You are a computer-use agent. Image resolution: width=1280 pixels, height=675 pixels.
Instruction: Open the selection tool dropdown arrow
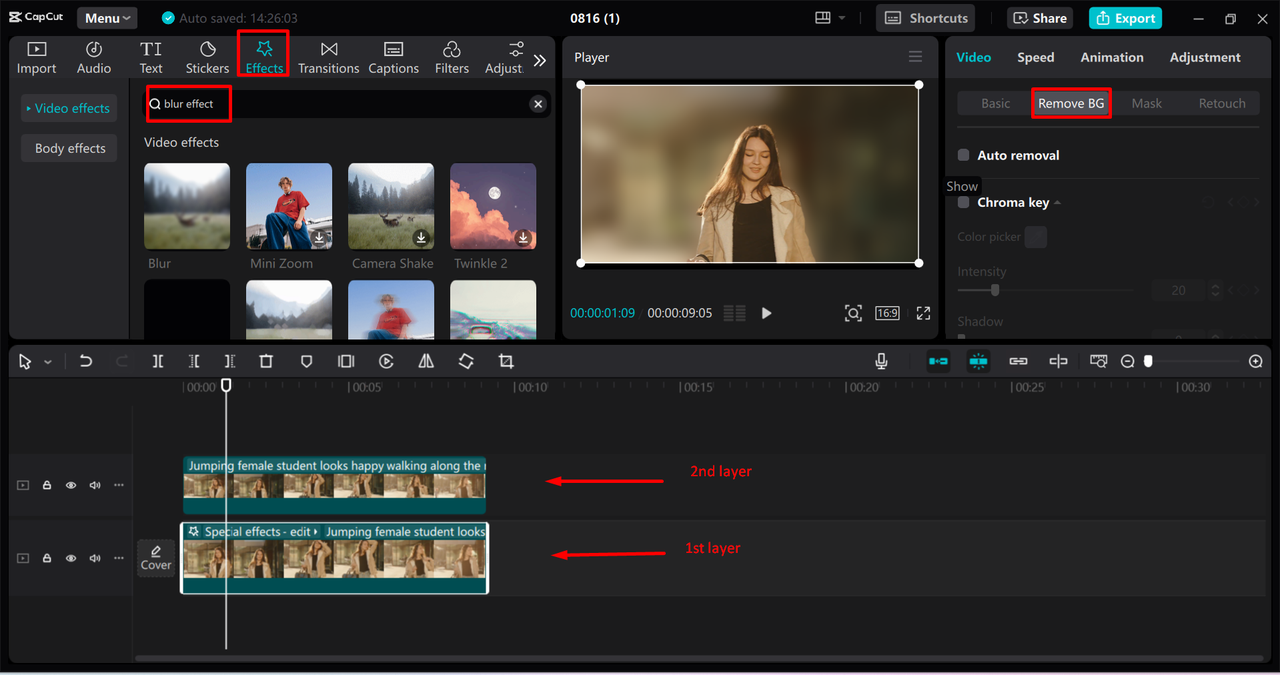coord(48,362)
